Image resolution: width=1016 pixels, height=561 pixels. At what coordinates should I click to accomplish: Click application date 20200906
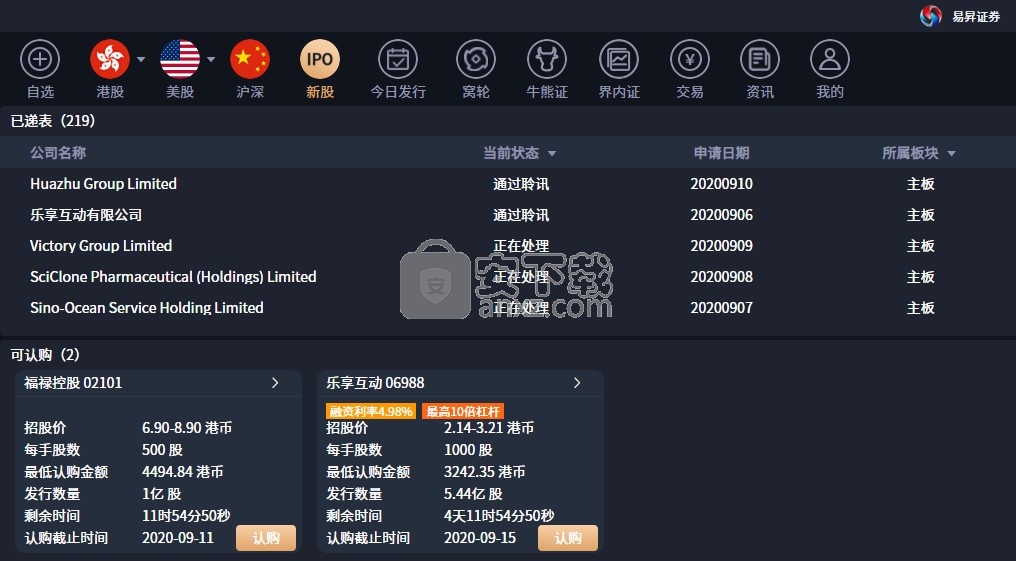721,215
